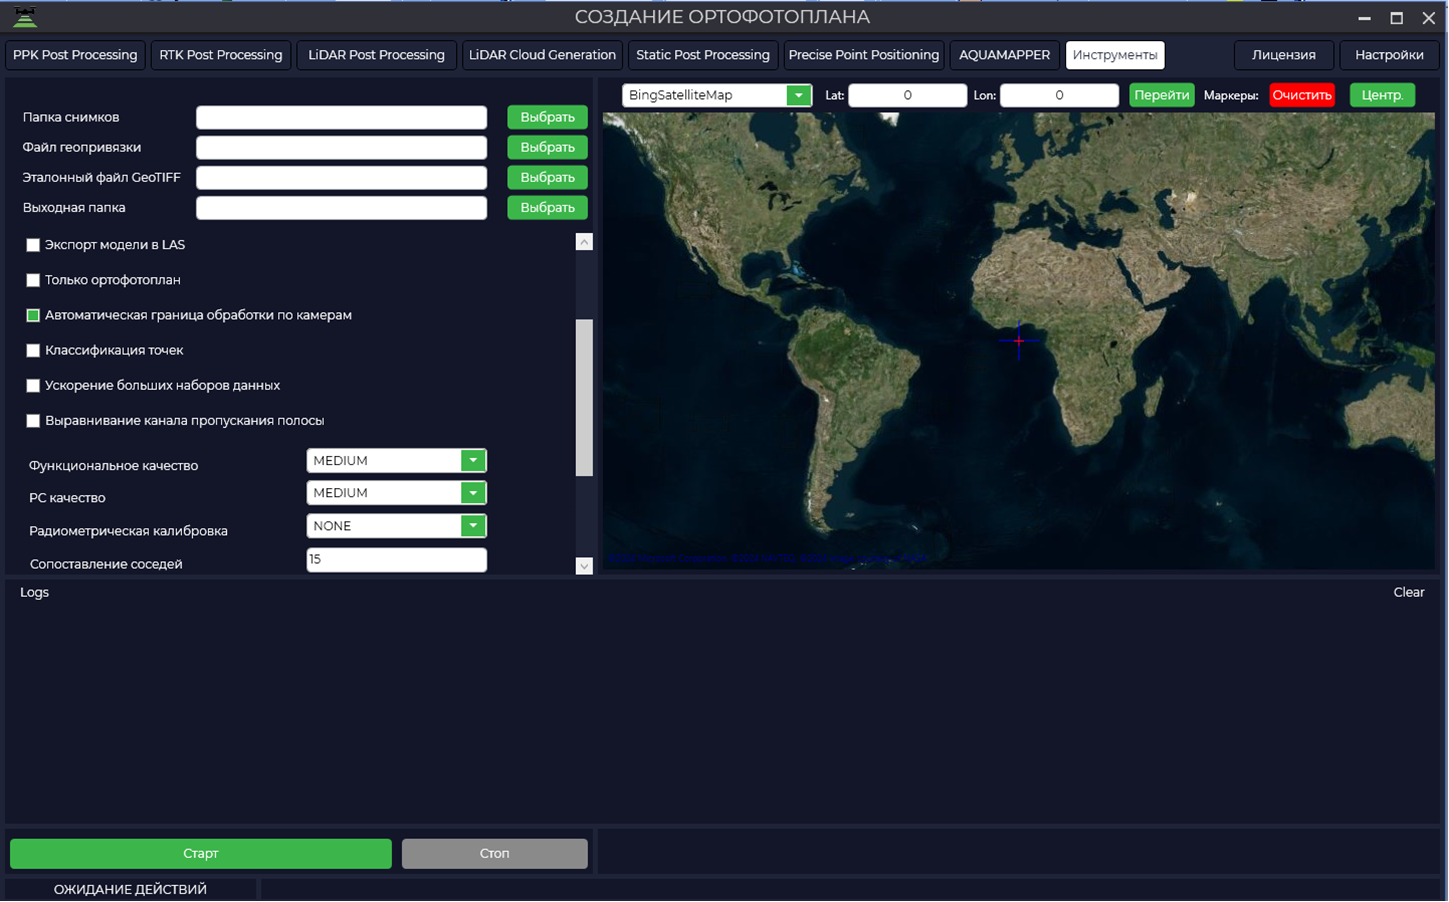
Task: Toggle Ускорение больших наборов данных checkbox
Action: tap(33, 385)
